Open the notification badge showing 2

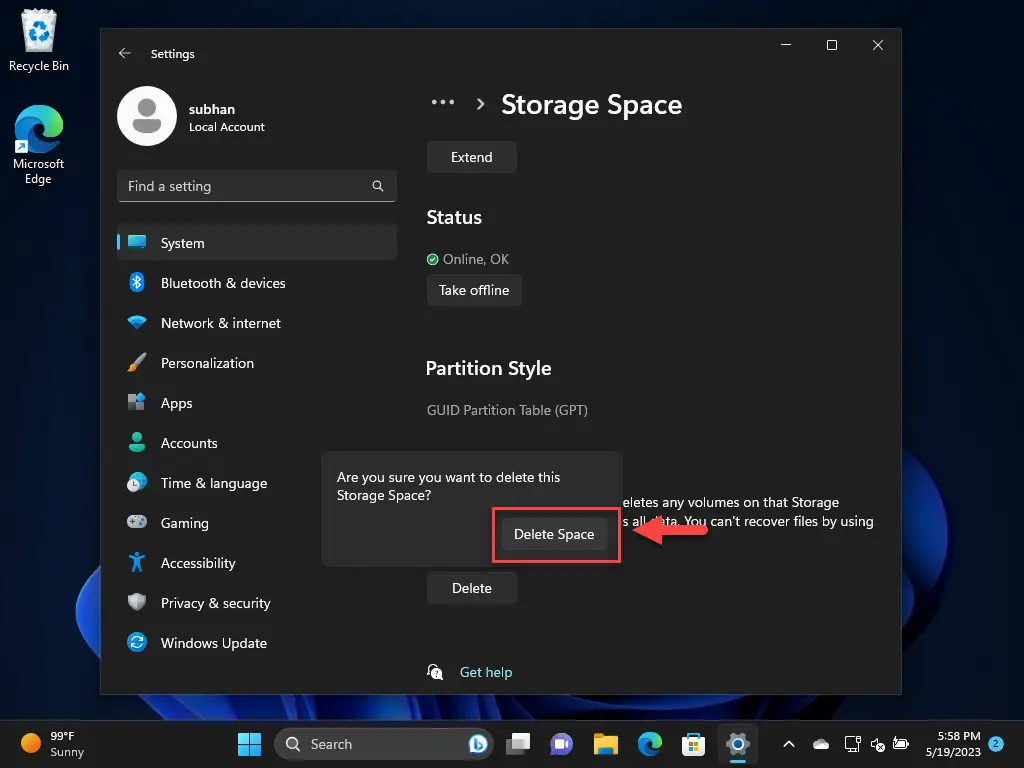click(996, 743)
